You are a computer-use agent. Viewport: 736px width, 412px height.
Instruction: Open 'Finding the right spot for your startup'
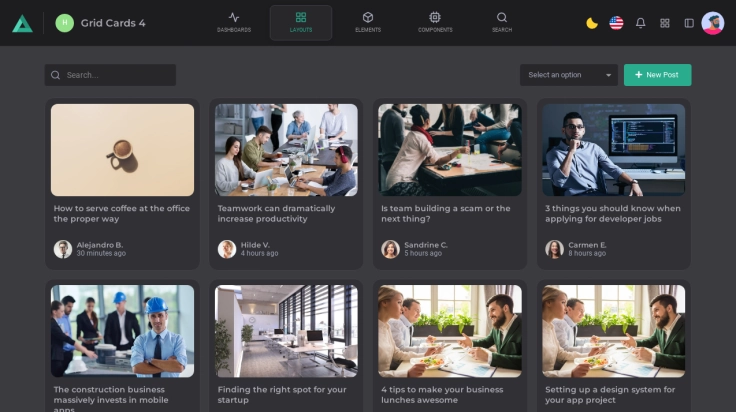coord(282,394)
